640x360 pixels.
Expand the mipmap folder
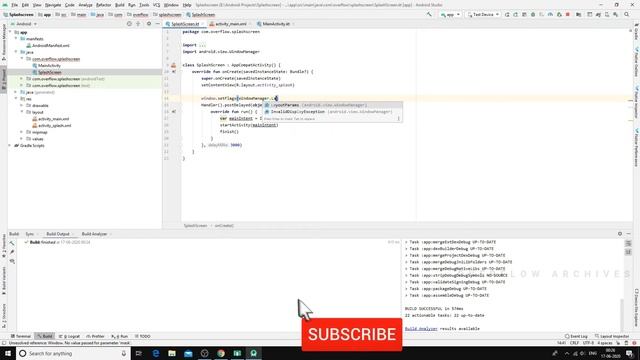pyautogui.click(x=22, y=132)
